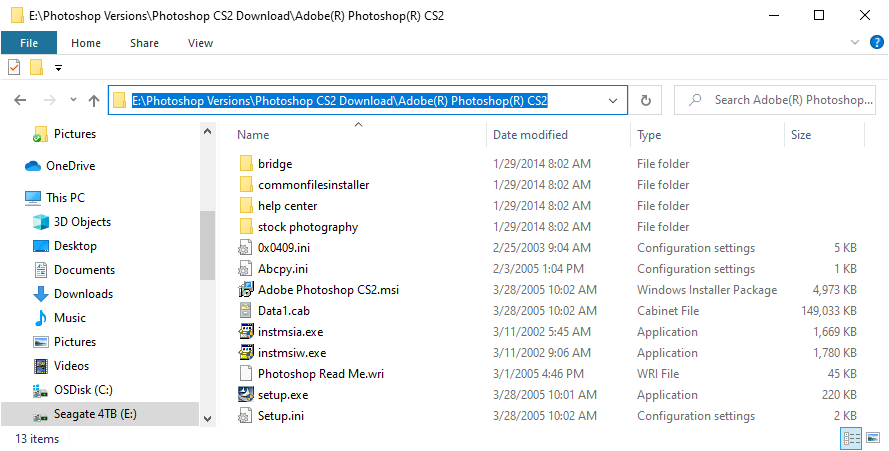Open the Share ribbon tab

(144, 43)
